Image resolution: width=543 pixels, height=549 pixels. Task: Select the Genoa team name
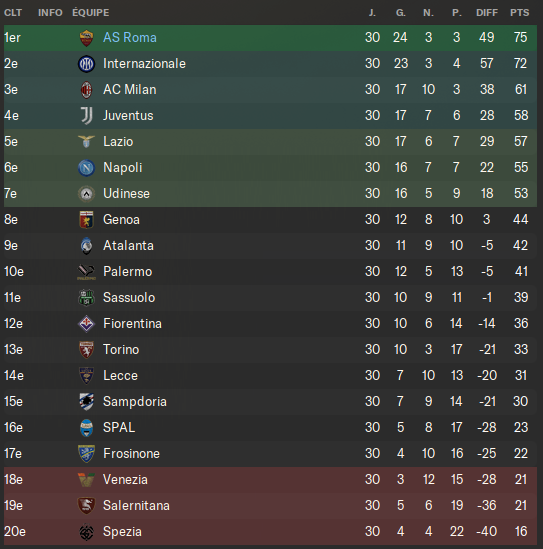121,220
